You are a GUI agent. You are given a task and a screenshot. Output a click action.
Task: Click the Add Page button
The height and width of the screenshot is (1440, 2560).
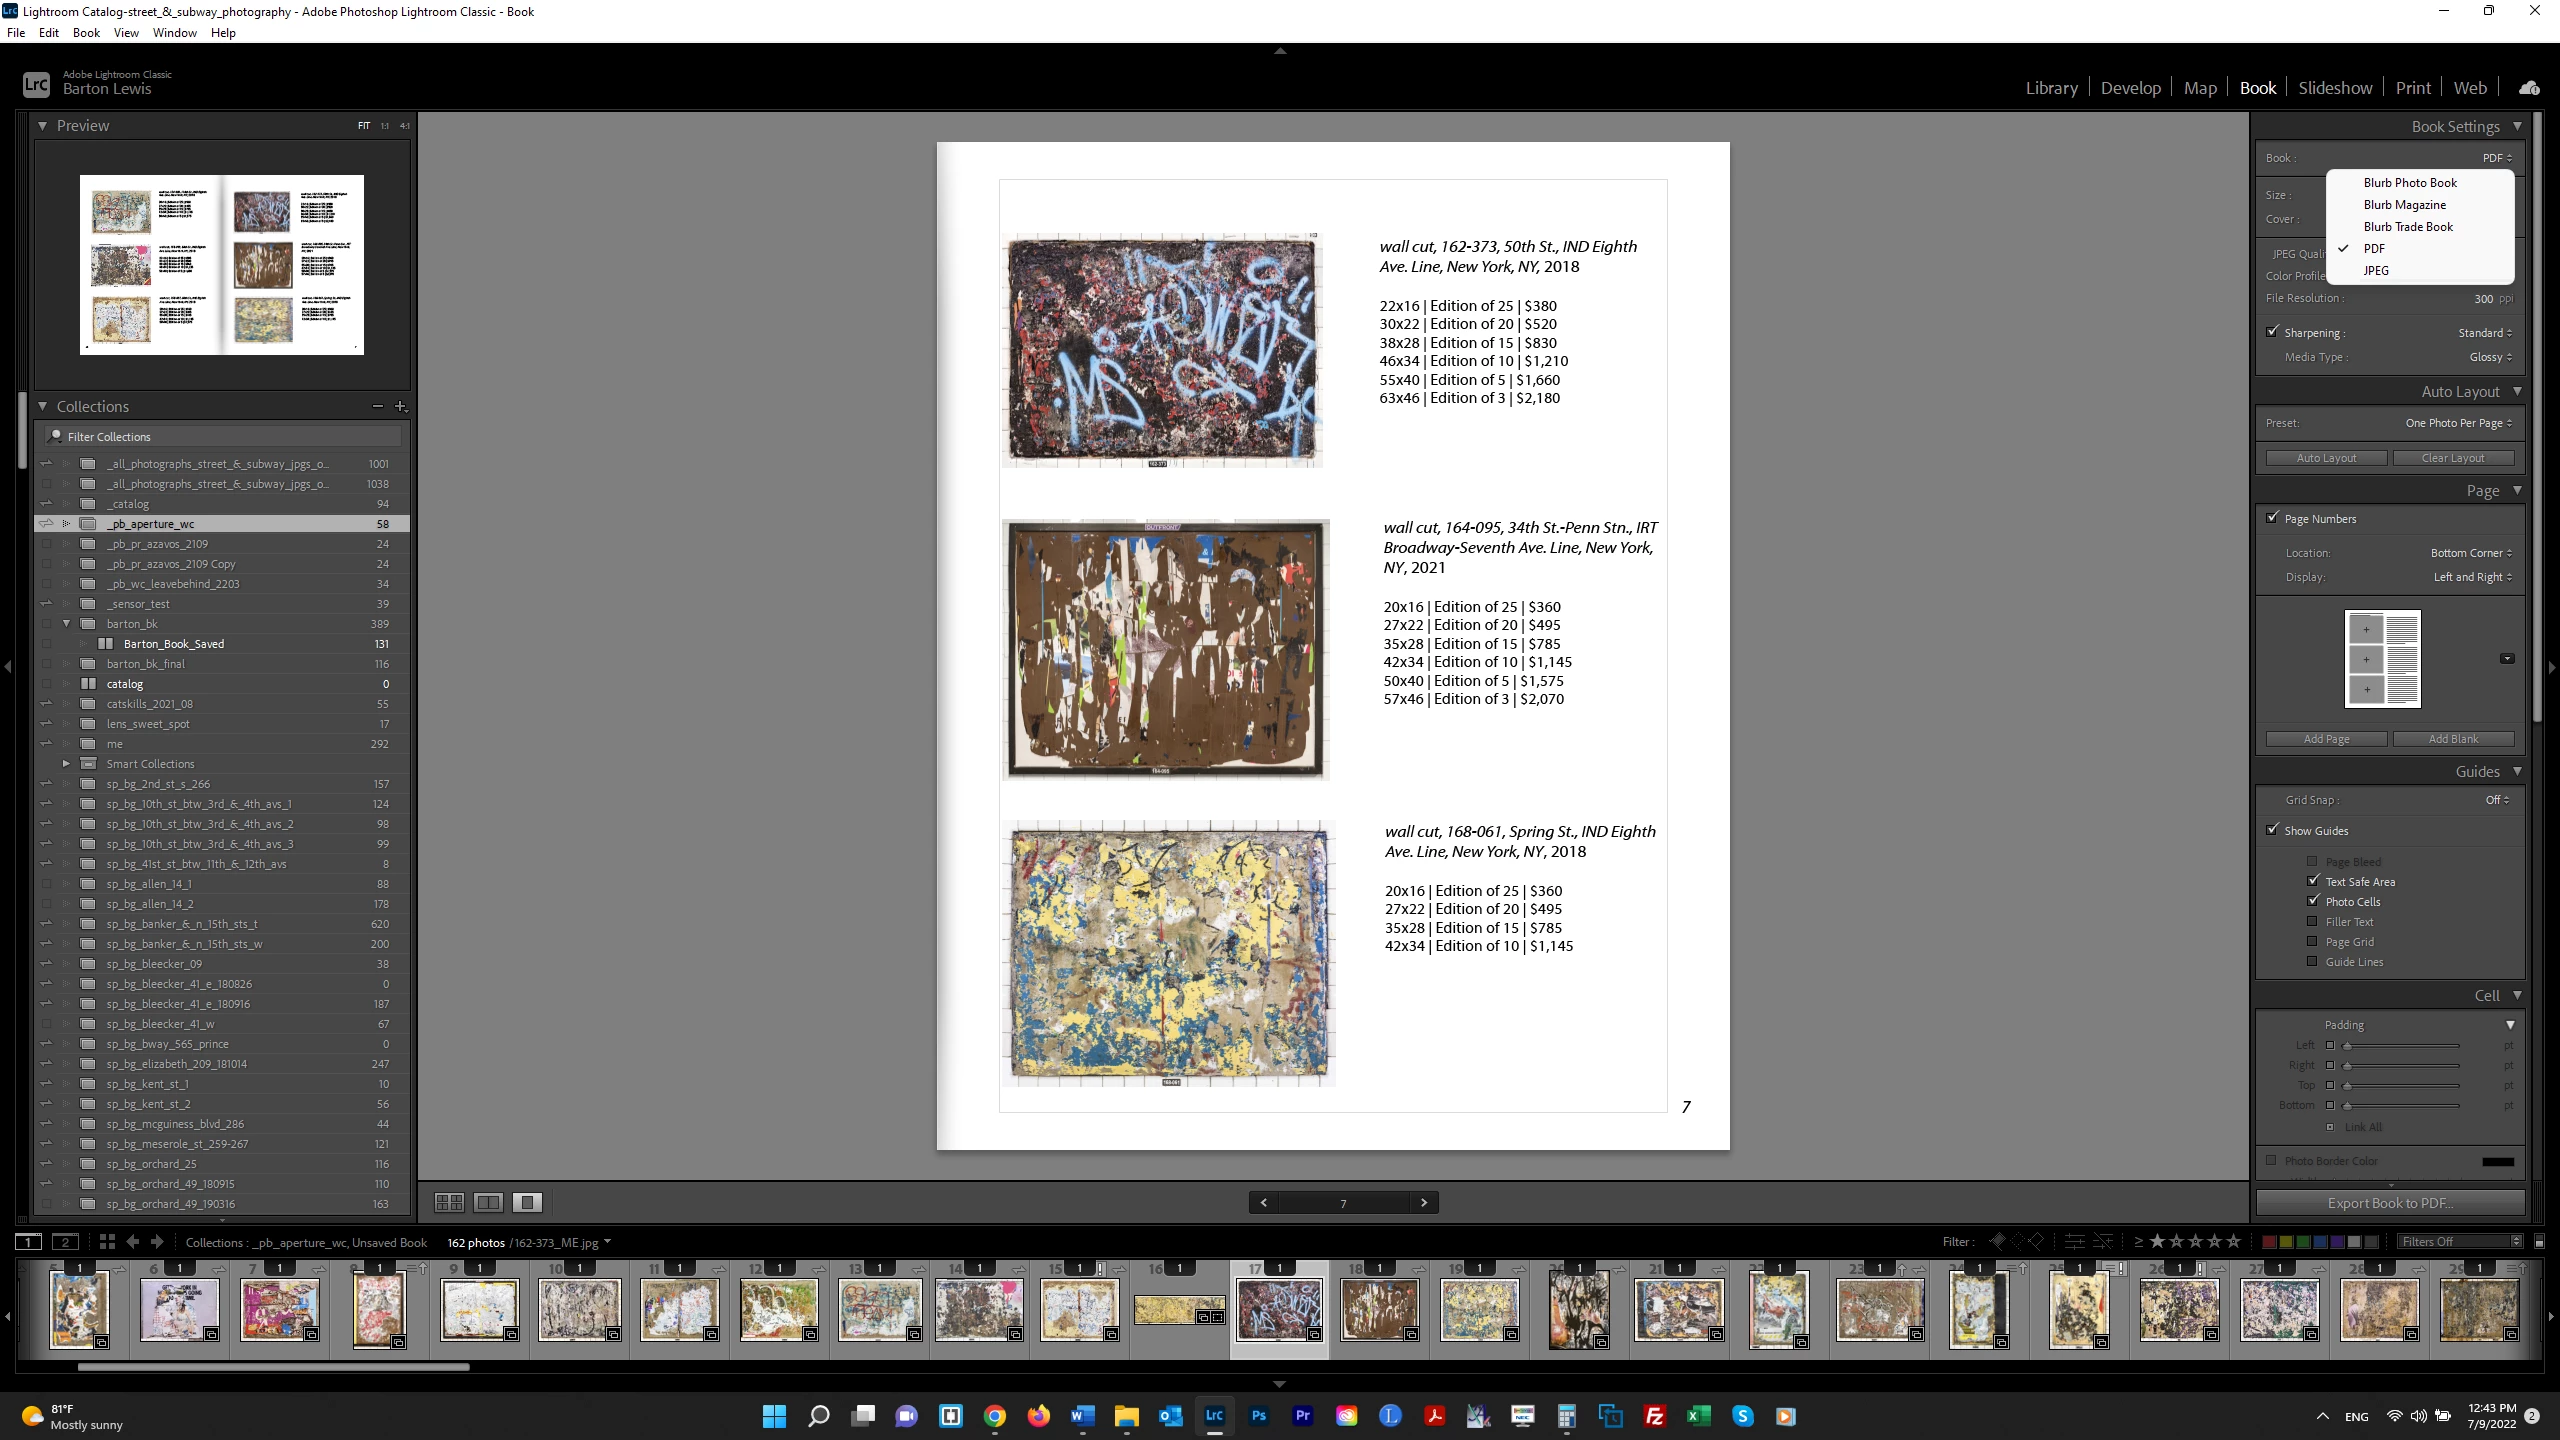coord(2326,739)
